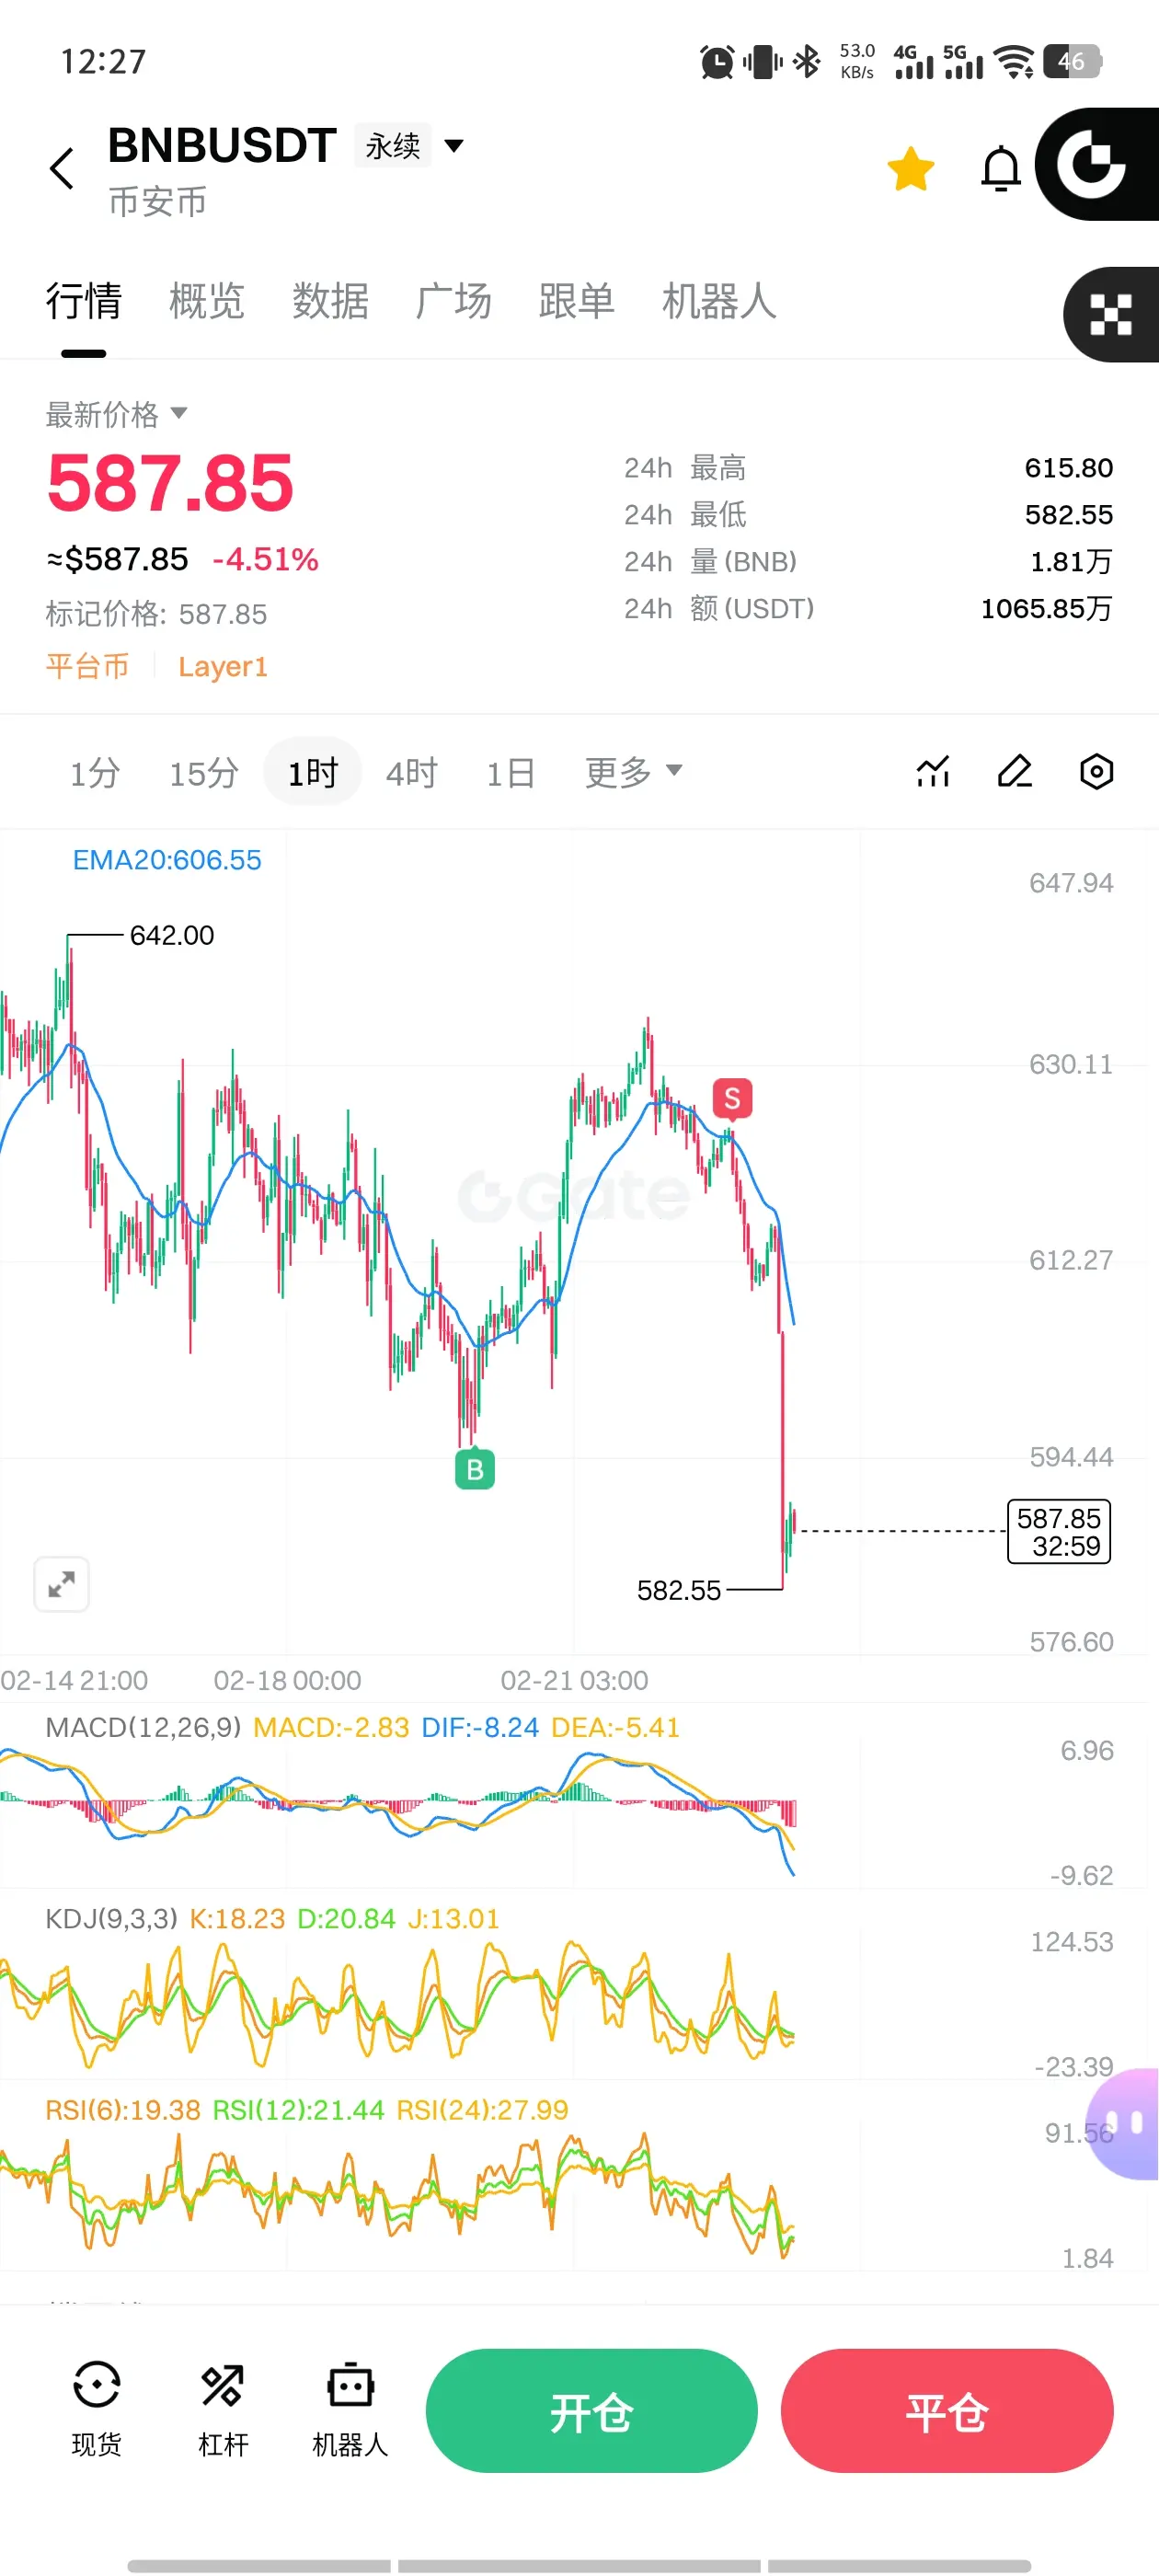This screenshot has height=2576, width=1159.
Task: Toggle the yellow favorite star
Action: tap(910, 168)
